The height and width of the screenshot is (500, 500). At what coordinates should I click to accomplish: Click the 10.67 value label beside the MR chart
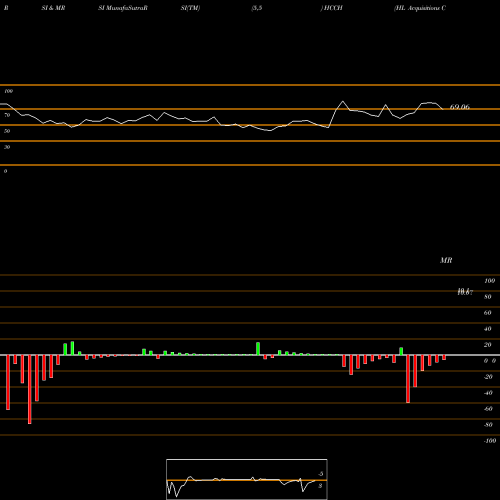click(x=465, y=292)
